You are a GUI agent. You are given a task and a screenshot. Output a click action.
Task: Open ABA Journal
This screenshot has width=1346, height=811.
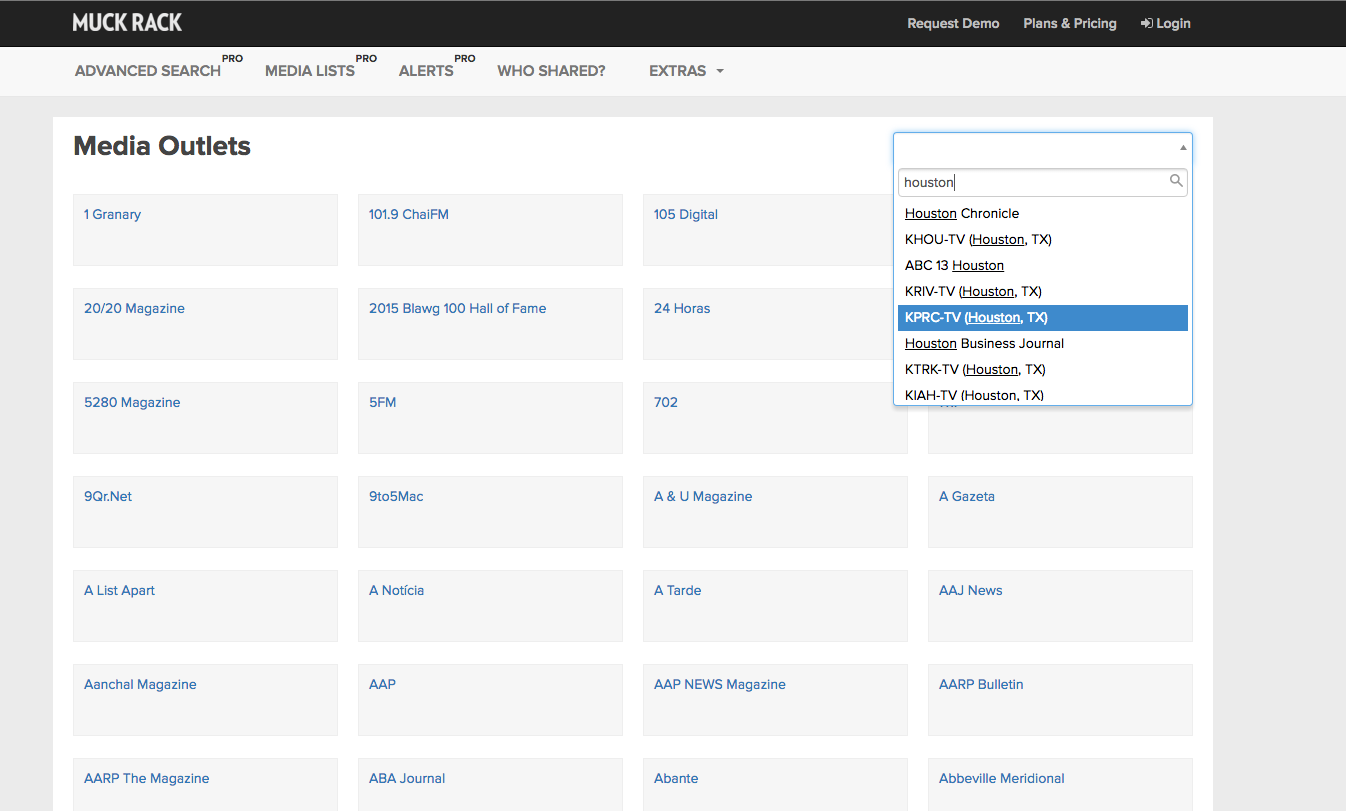[407, 778]
